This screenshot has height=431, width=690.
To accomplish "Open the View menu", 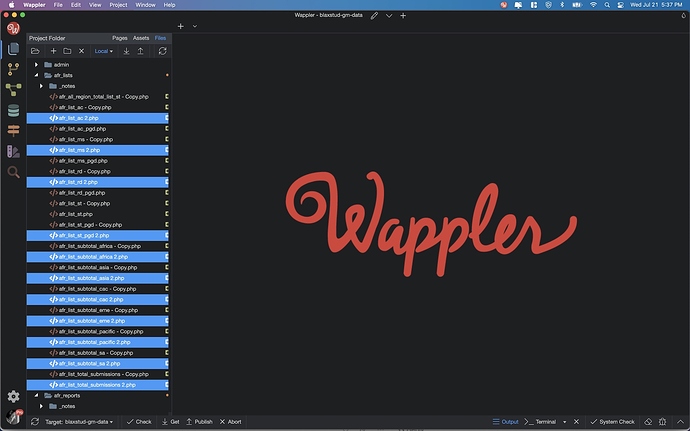I will (95, 5).
